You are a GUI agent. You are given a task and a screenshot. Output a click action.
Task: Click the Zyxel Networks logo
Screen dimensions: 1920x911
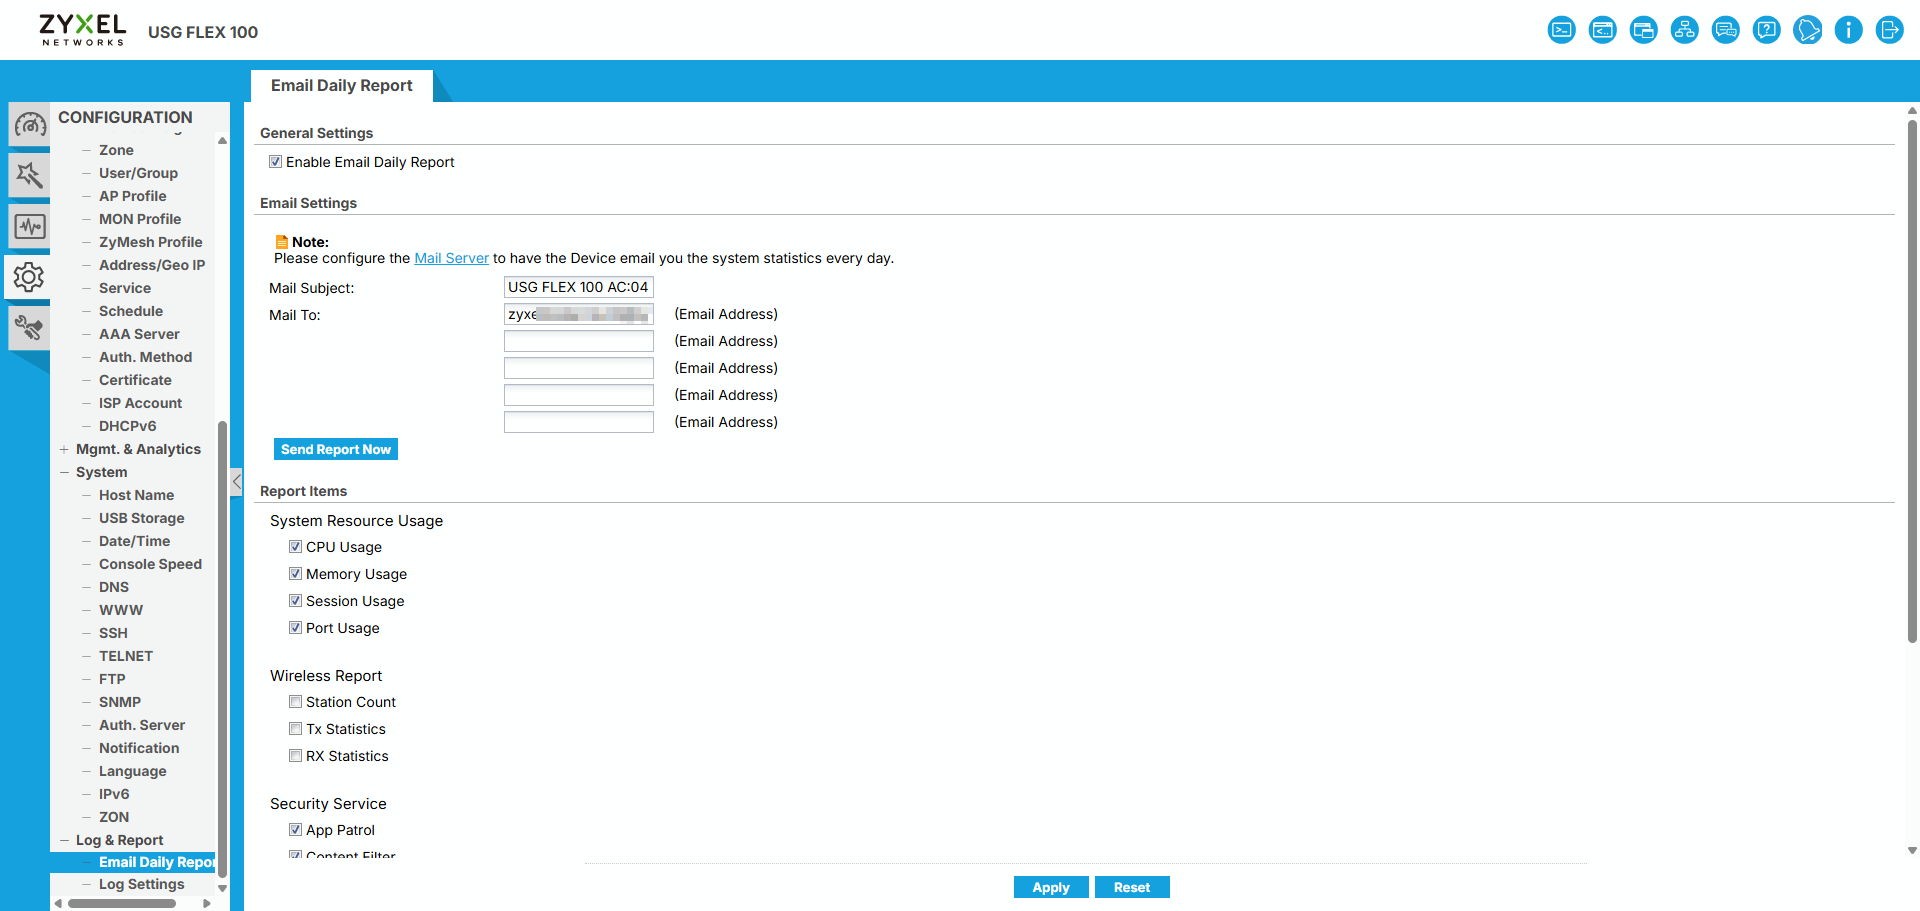pos(83,29)
